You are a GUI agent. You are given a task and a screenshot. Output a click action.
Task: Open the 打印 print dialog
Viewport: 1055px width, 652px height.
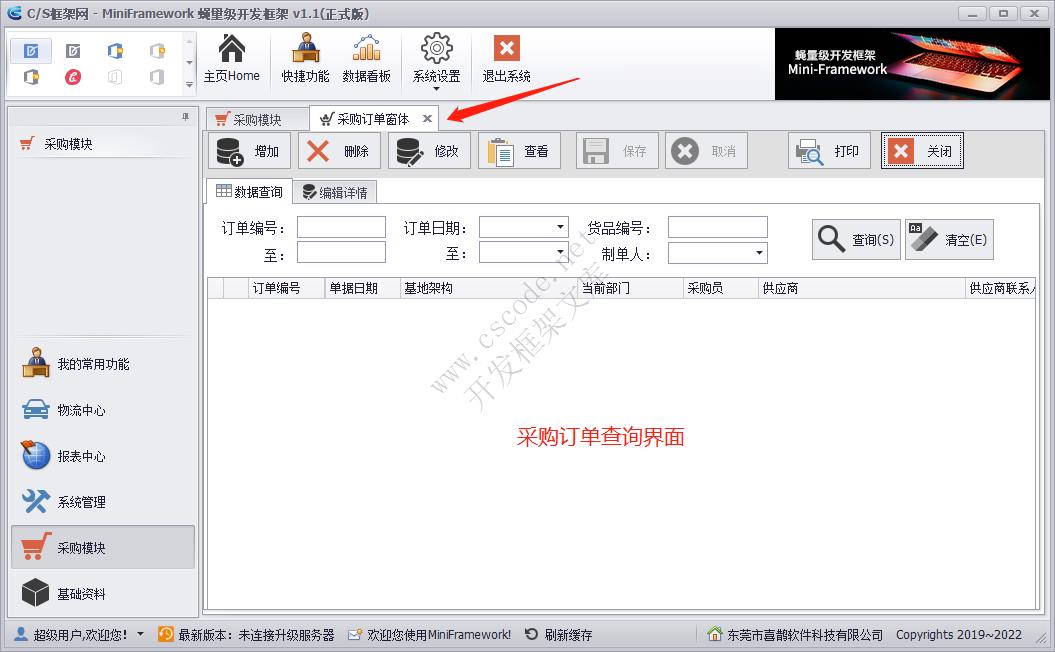(829, 151)
